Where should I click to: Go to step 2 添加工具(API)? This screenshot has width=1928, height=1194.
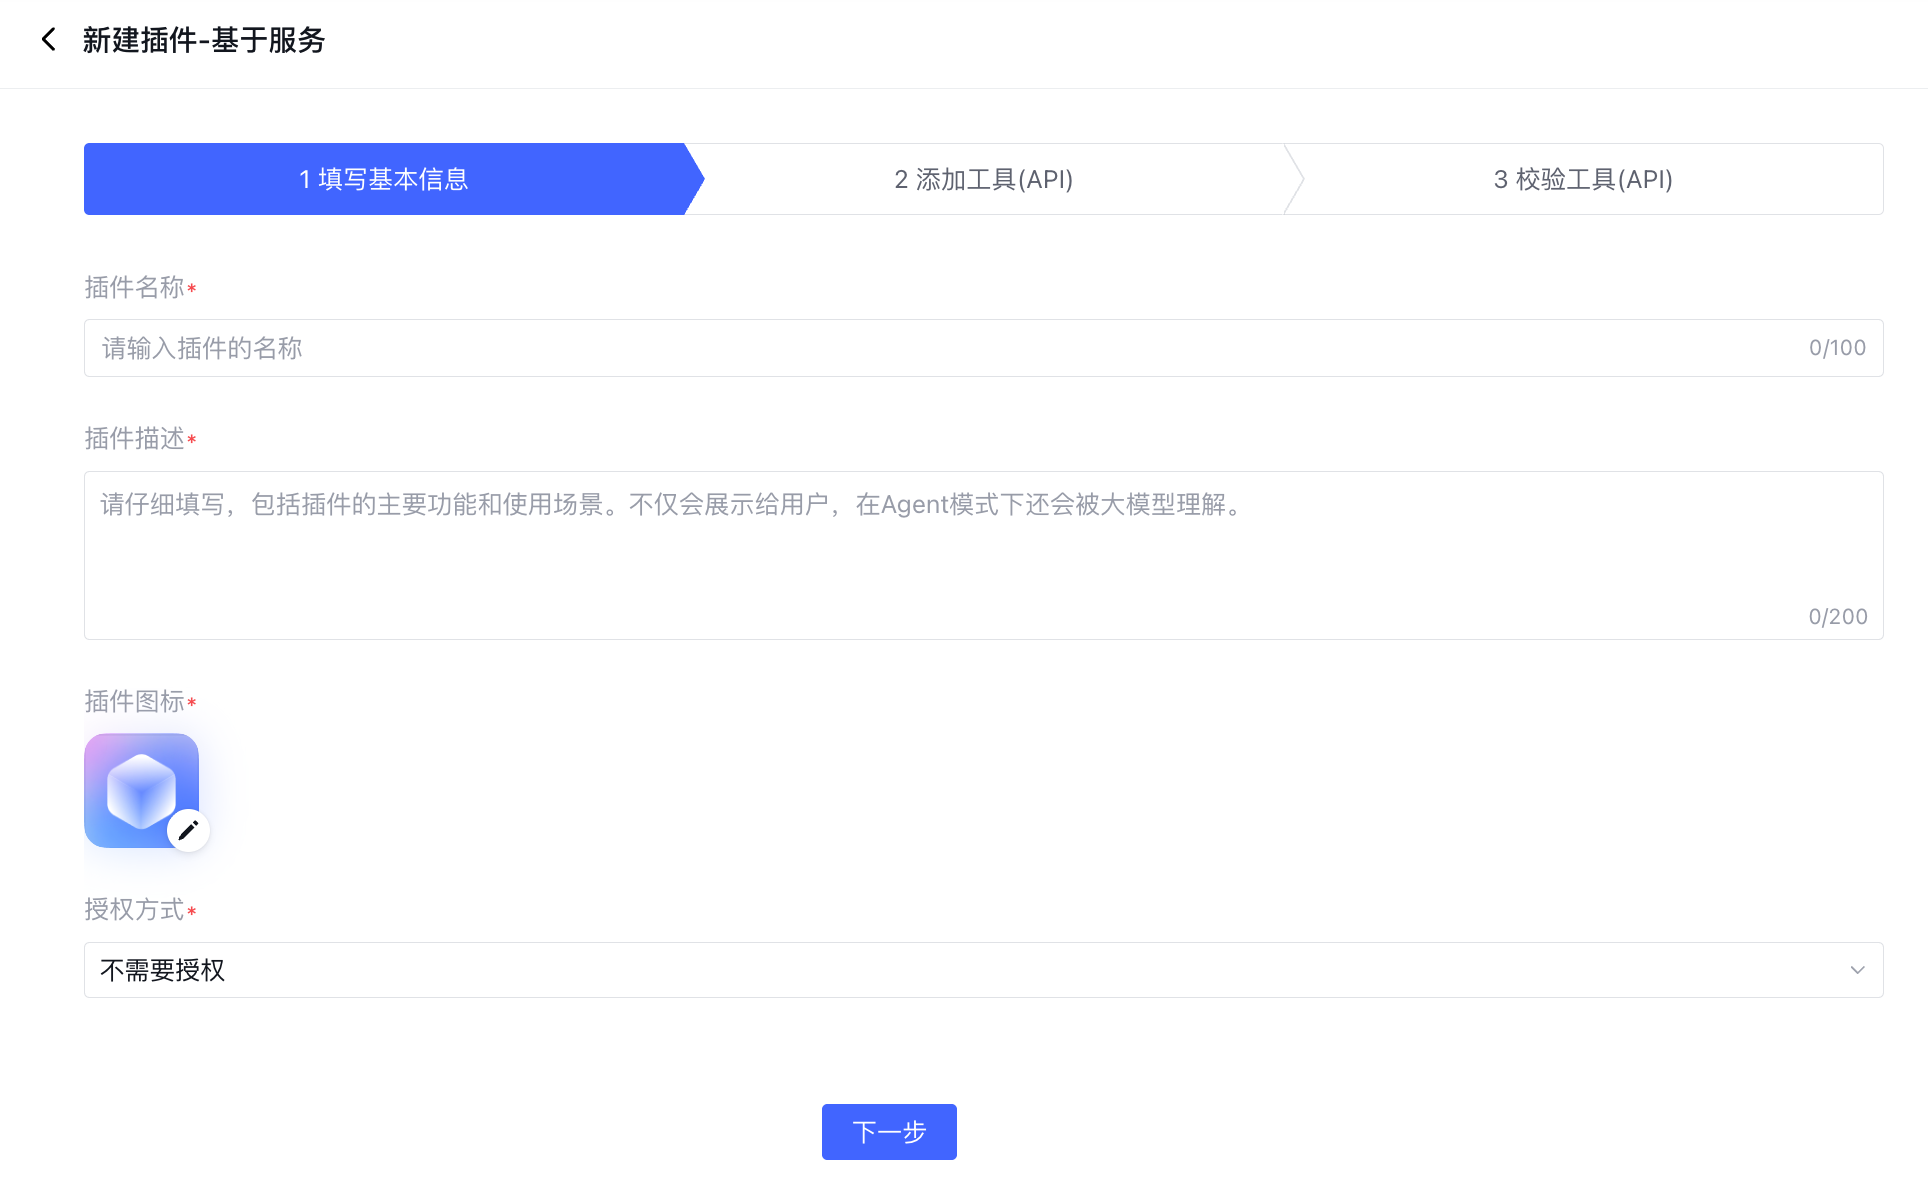coord(983,179)
